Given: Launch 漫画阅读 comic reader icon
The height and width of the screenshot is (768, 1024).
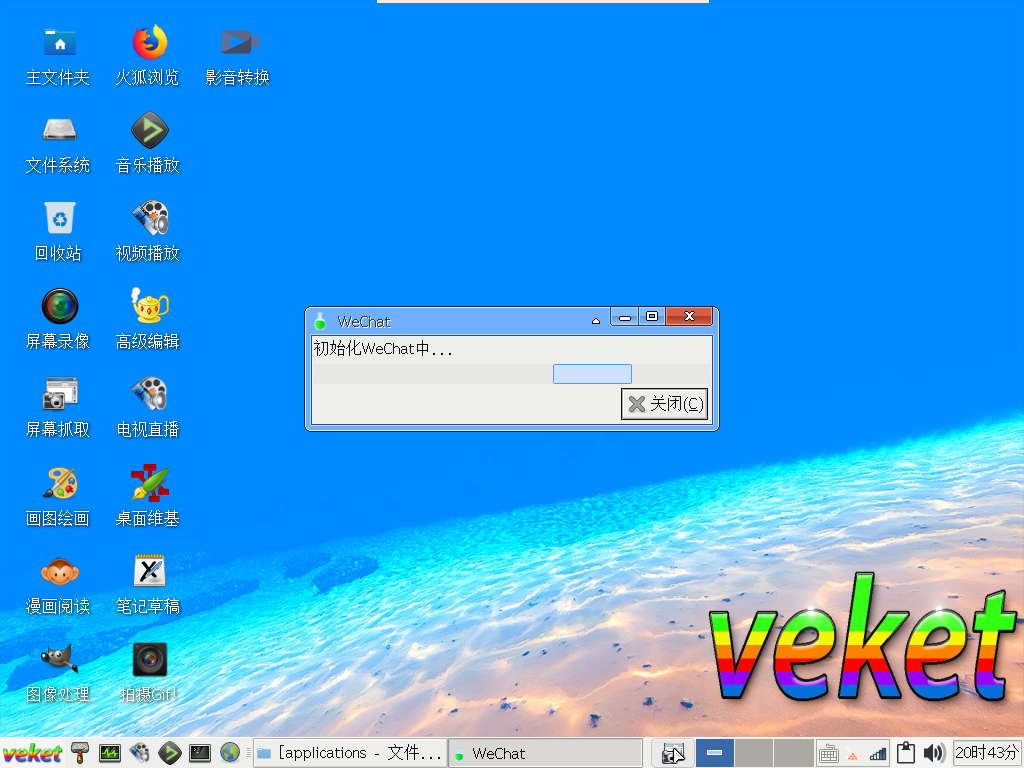Looking at the screenshot, I should pos(59,571).
